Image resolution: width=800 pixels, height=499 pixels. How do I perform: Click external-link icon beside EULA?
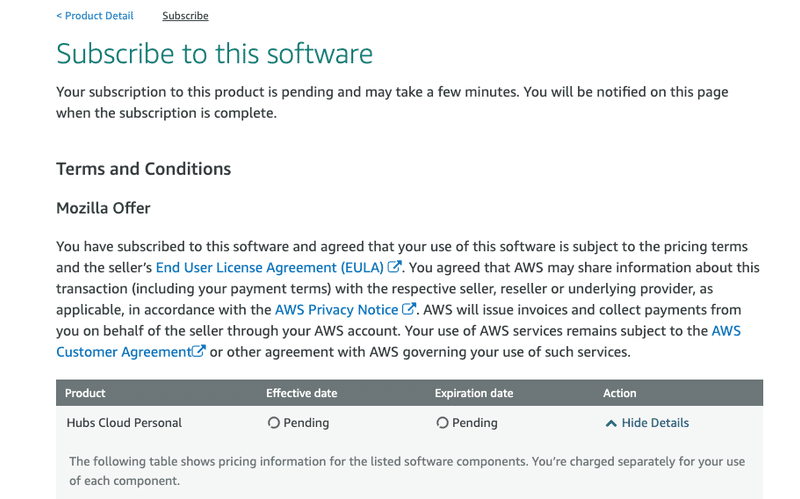coord(394,266)
